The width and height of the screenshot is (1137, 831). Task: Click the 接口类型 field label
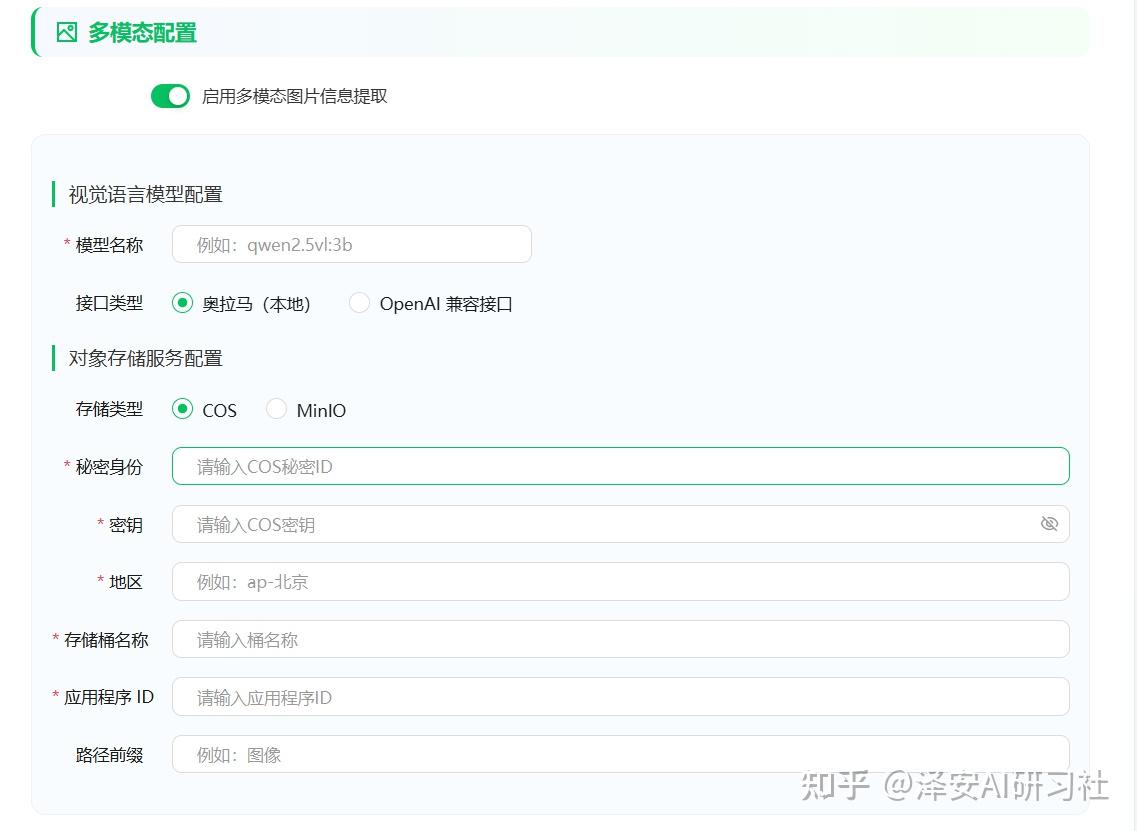109,303
